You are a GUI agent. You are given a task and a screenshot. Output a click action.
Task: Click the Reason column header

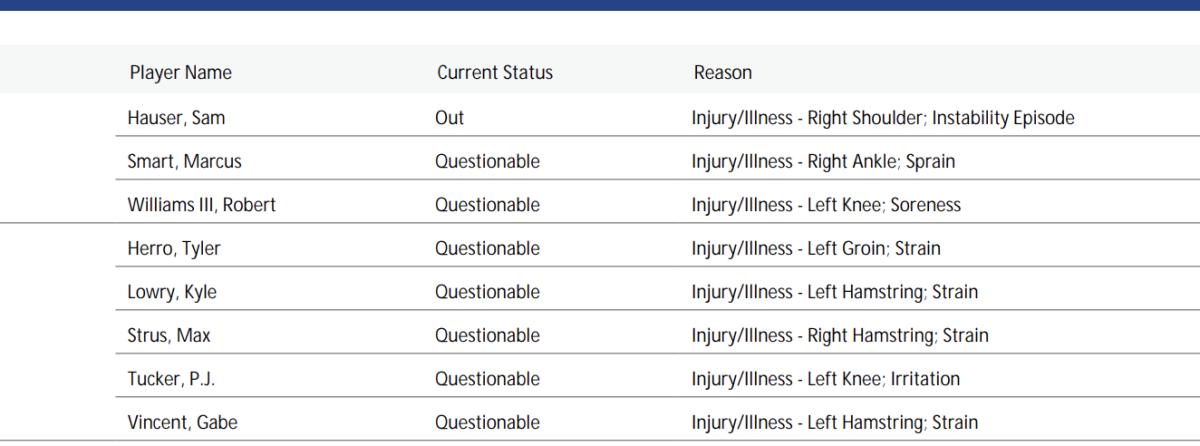tap(722, 73)
